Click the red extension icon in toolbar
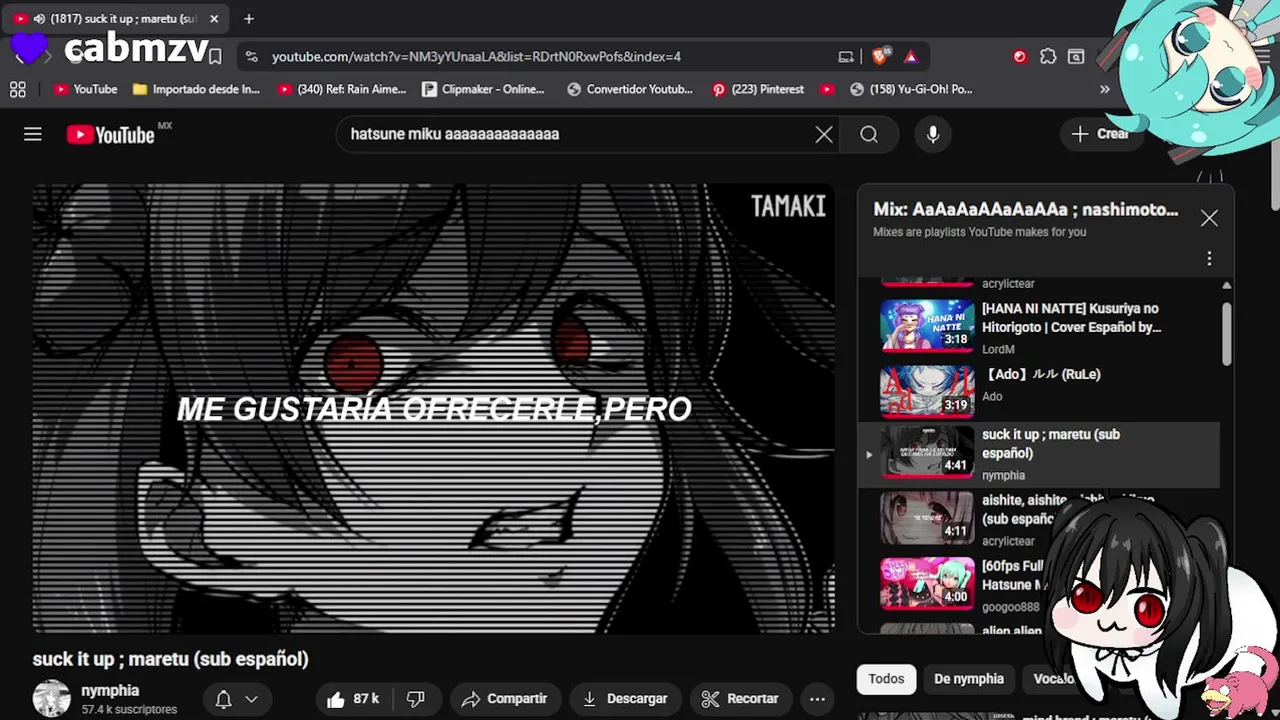The width and height of the screenshot is (1280, 720). pyautogui.click(x=1019, y=57)
